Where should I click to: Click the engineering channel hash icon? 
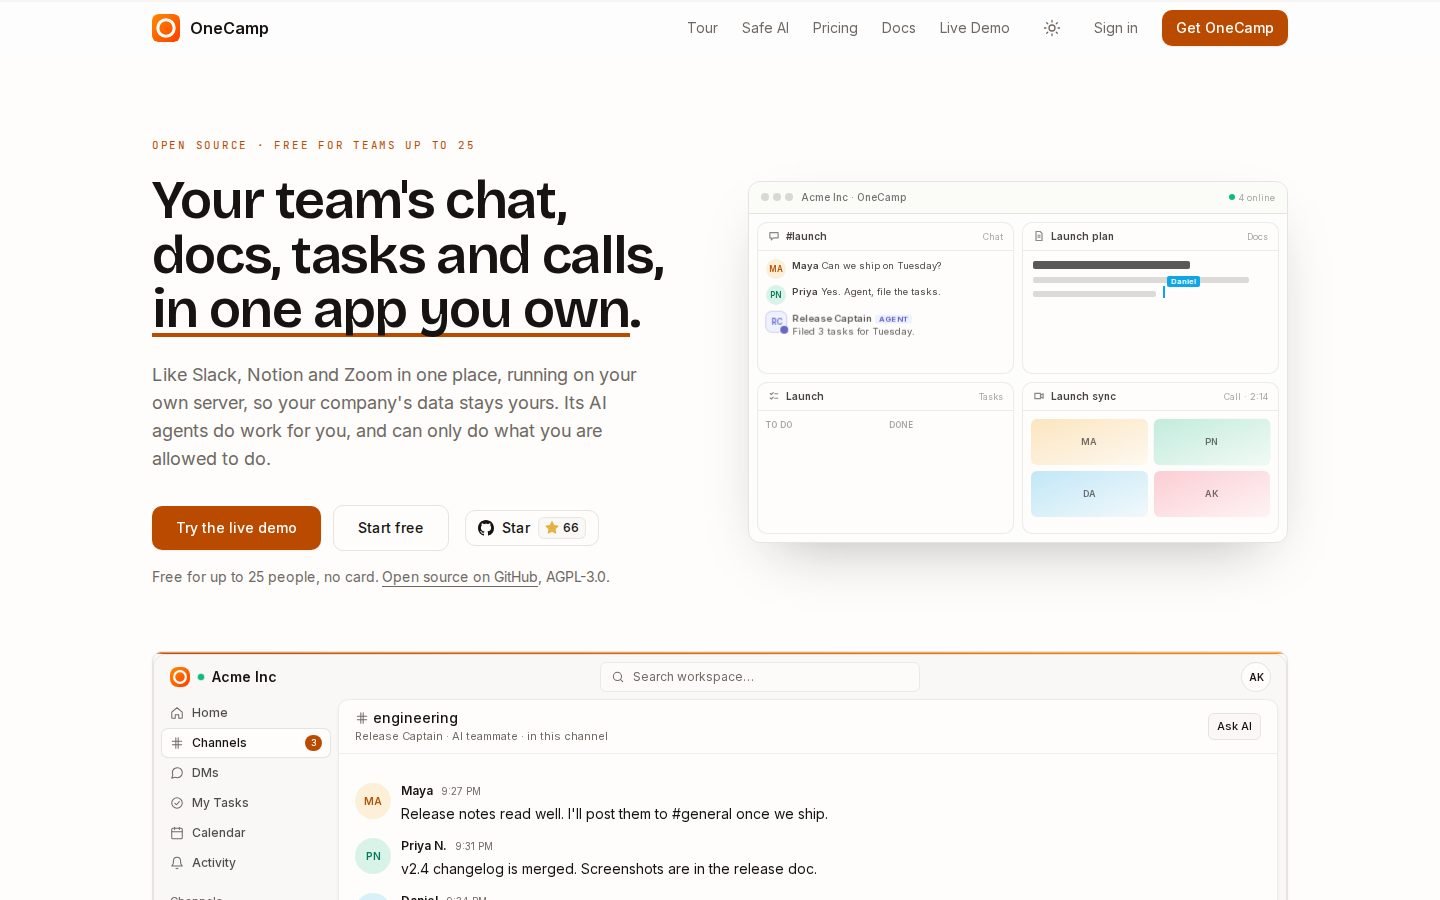click(x=362, y=718)
